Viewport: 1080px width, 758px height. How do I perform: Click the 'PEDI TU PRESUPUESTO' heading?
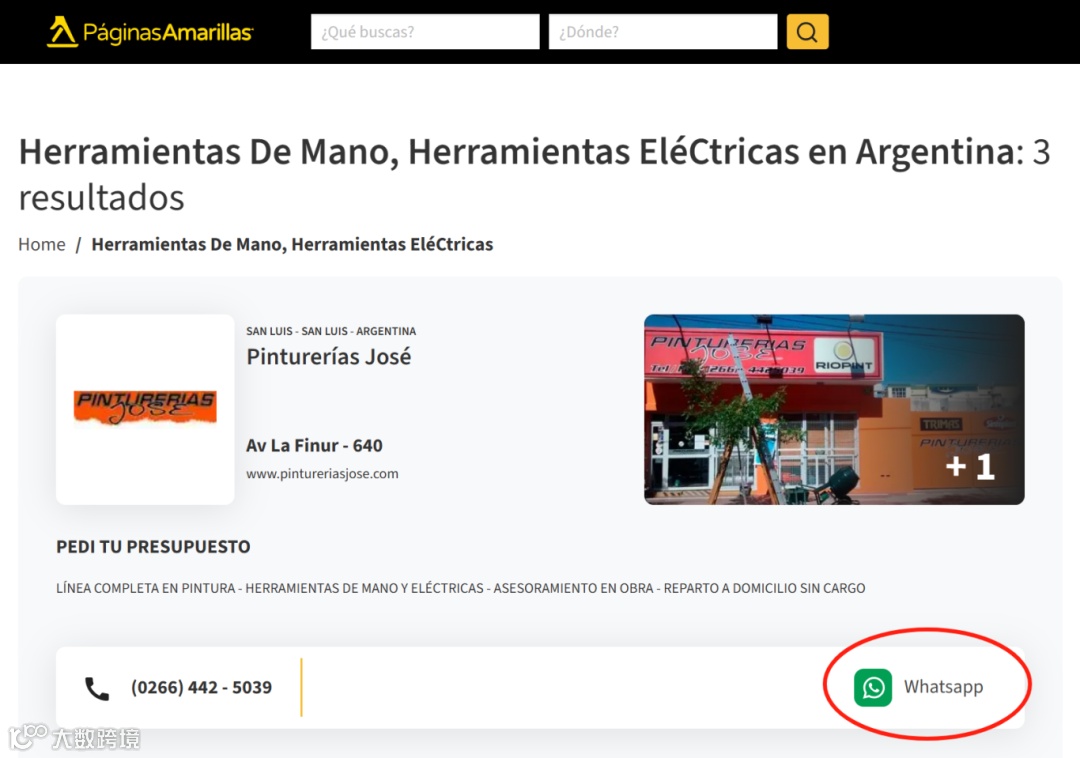click(x=153, y=547)
